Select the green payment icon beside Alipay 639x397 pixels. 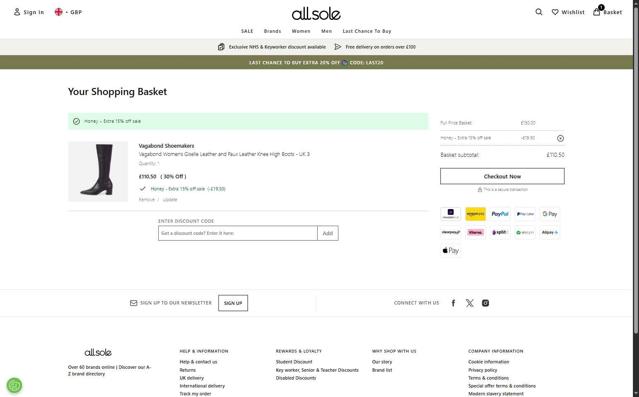525,232
